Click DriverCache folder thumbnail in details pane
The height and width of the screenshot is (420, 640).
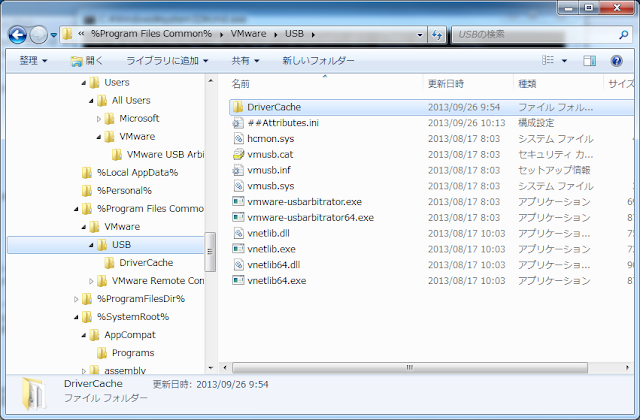[34, 394]
